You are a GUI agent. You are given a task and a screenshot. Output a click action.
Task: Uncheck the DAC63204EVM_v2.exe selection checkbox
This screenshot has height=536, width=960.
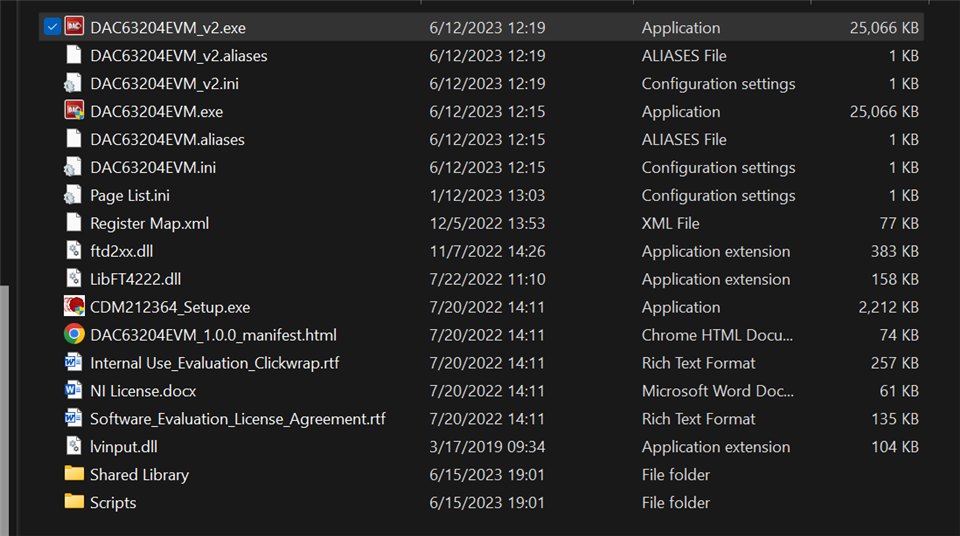point(52,28)
